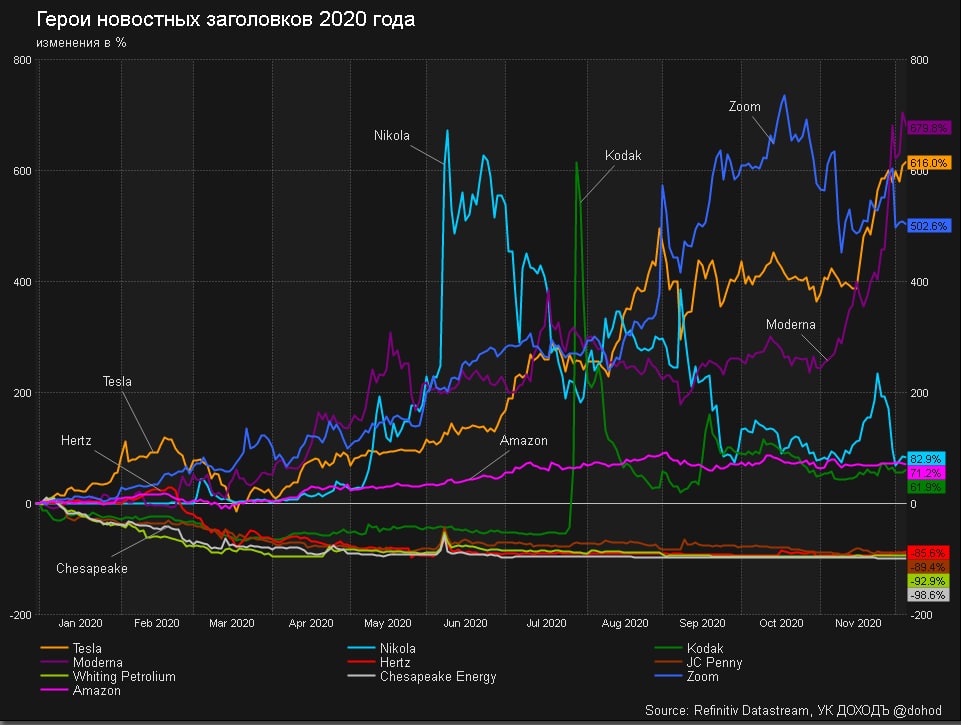Click the 'Nov 2020' x-axis label
Screen dimensions: 961x725
[x=858, y=623]
